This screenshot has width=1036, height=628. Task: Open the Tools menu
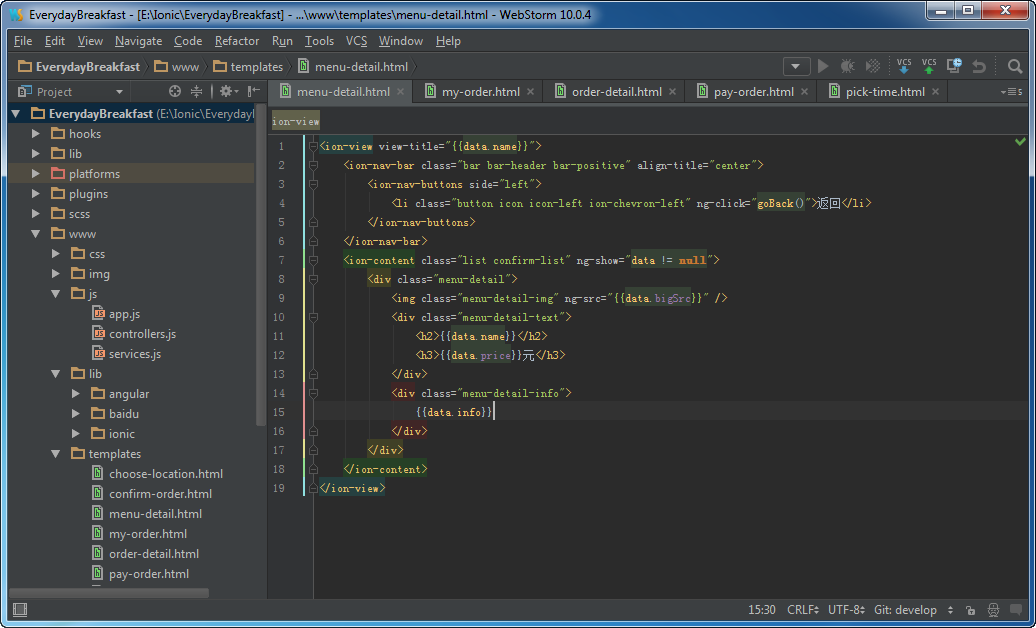(x=319, y=41)
